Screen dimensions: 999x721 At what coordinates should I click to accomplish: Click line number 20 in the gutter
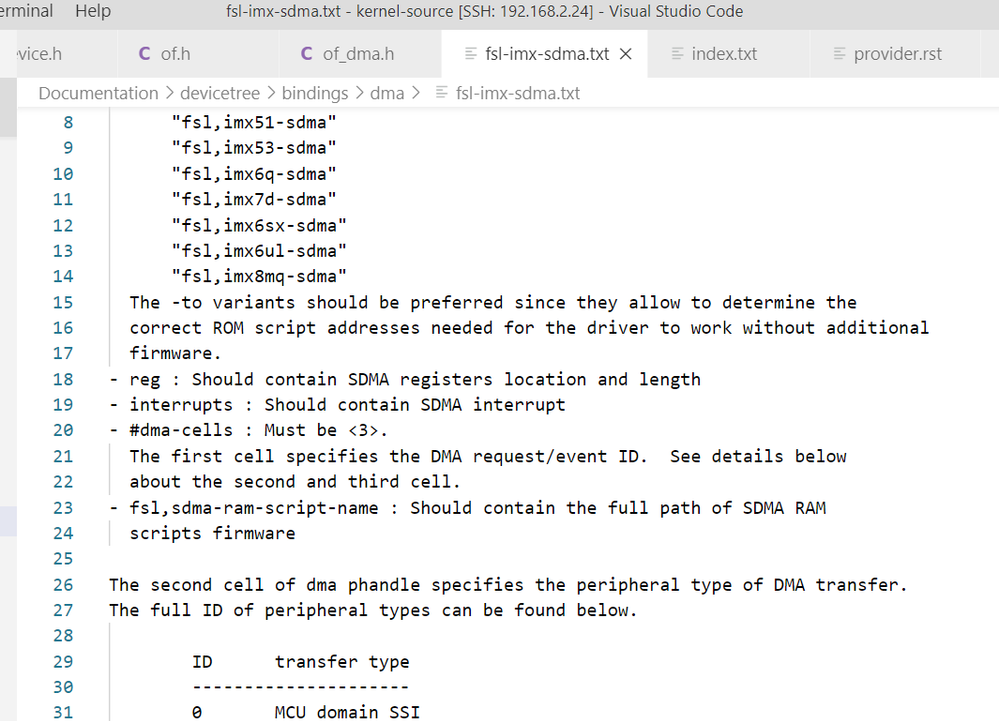pos(62,430)
